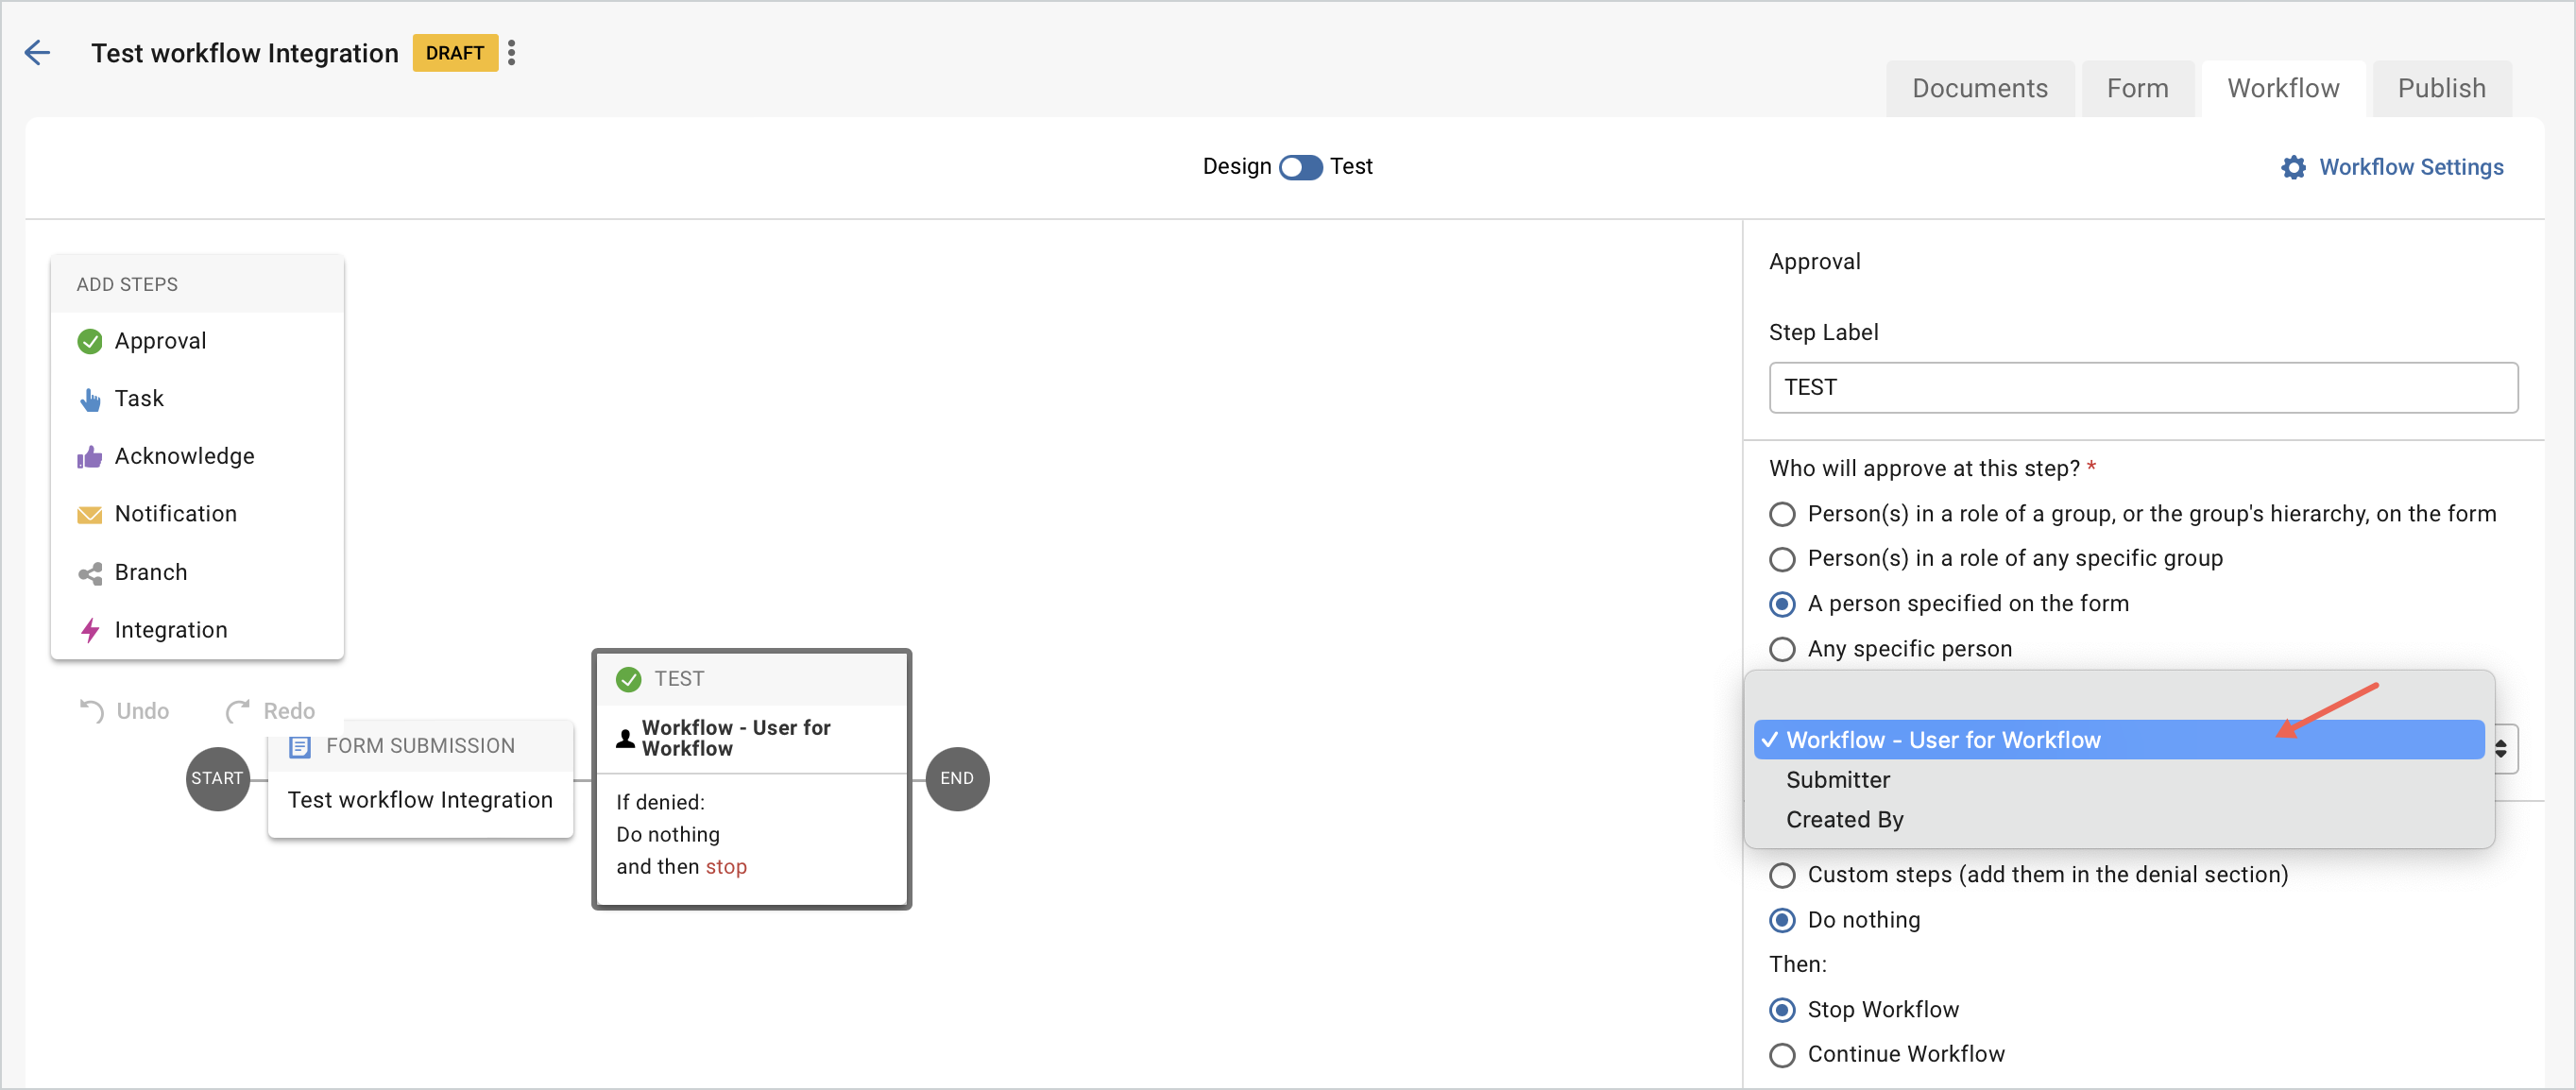Open the Publish tab

[2442, 88]
